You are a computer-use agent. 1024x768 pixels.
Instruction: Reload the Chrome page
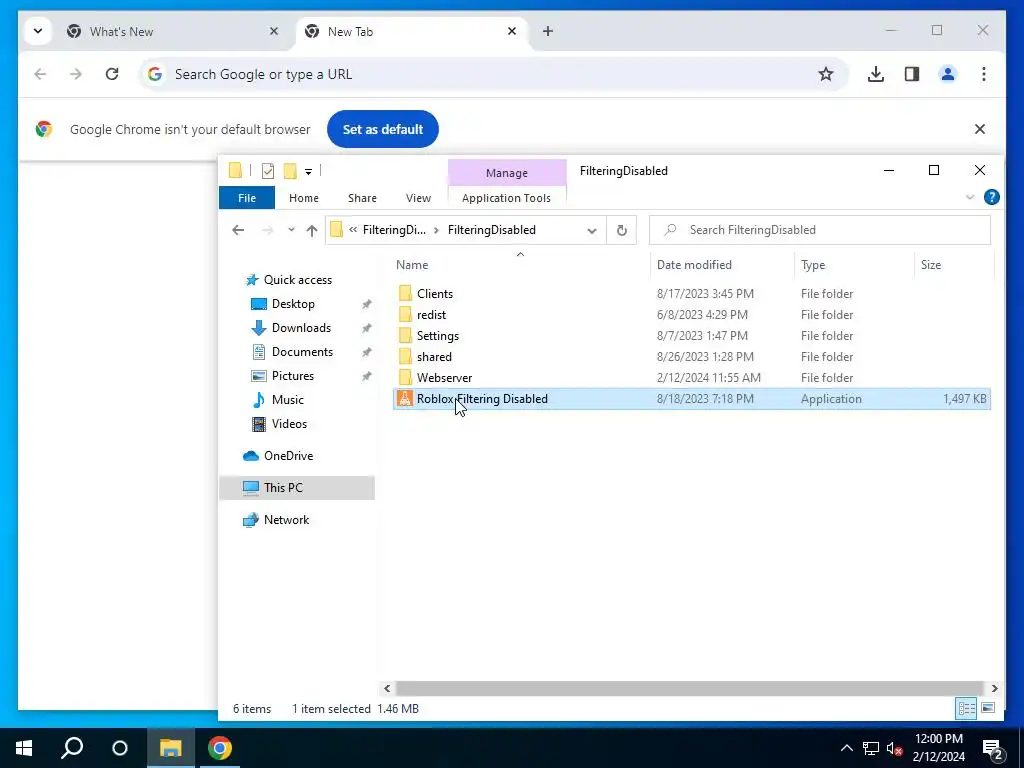coord(112,74)
